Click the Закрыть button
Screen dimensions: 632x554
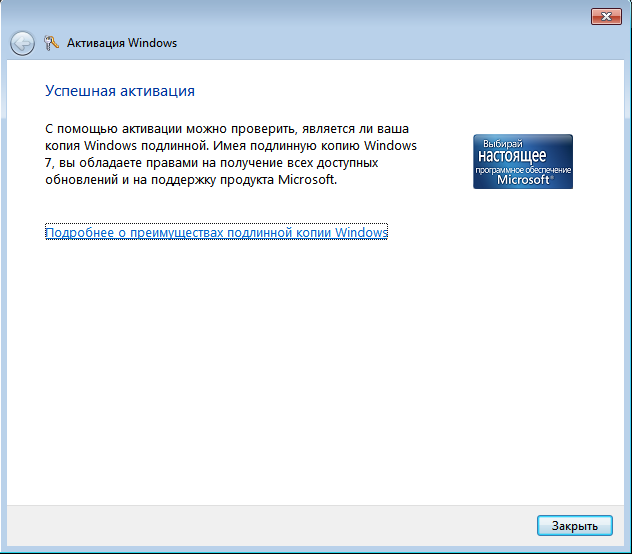tap(575, 526)
